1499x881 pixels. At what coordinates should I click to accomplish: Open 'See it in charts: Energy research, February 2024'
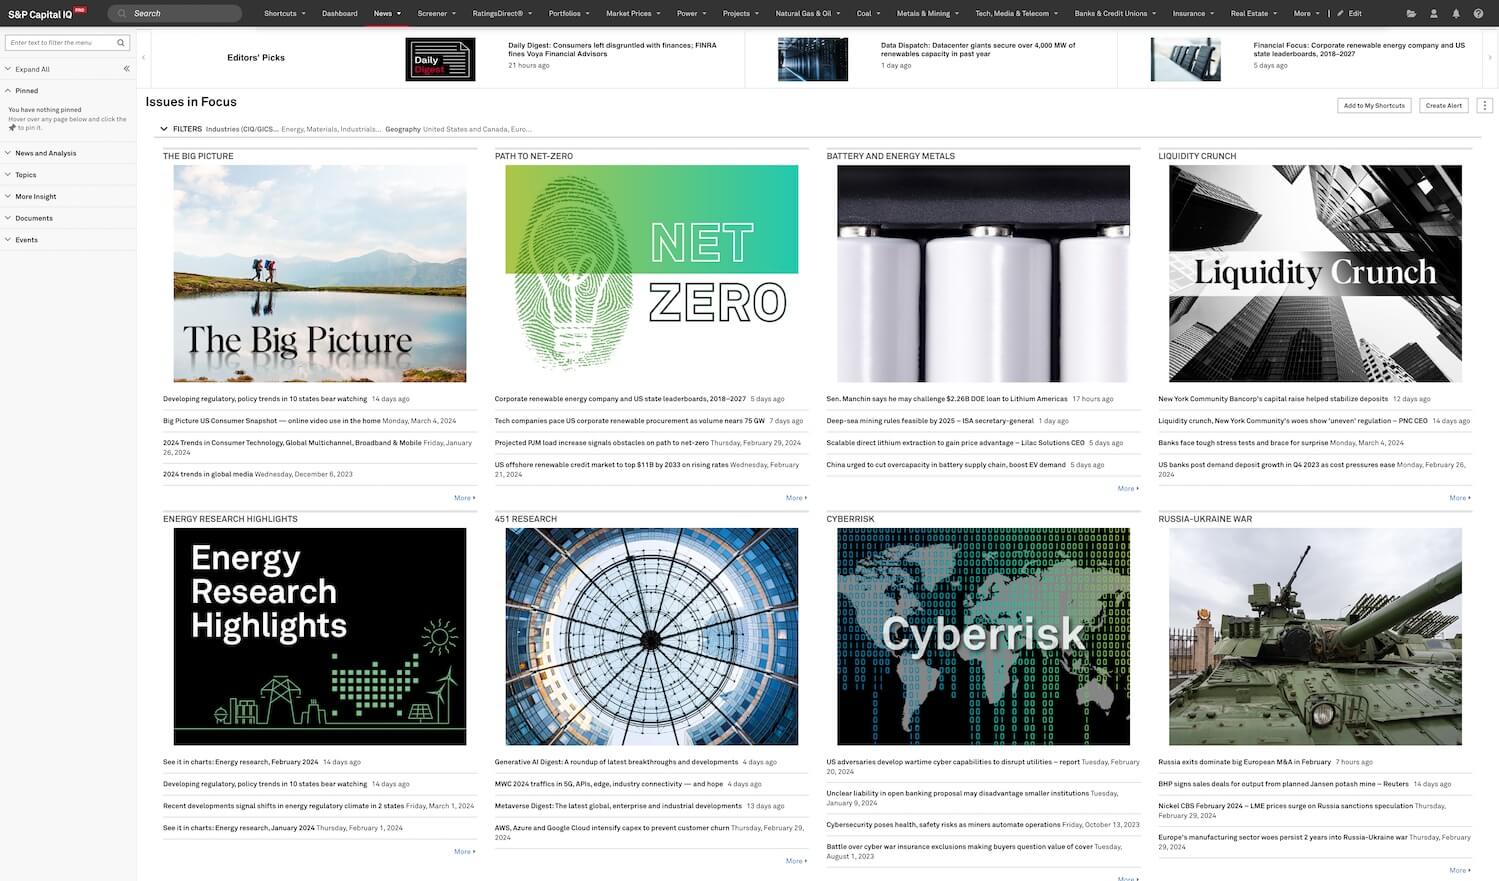coord(240,762)
